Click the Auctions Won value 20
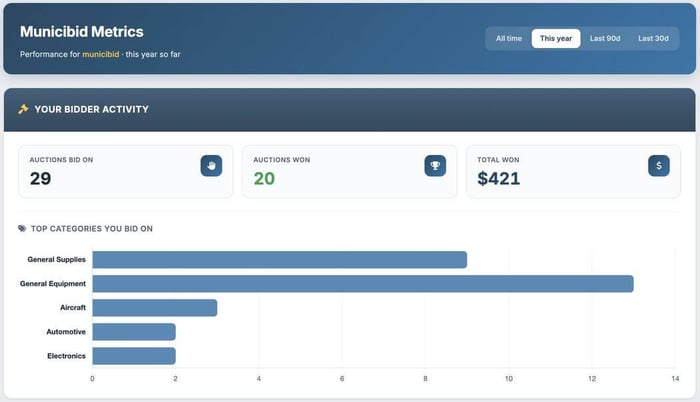The height and width of the screenshot is (402, 700). pos(264,179)
